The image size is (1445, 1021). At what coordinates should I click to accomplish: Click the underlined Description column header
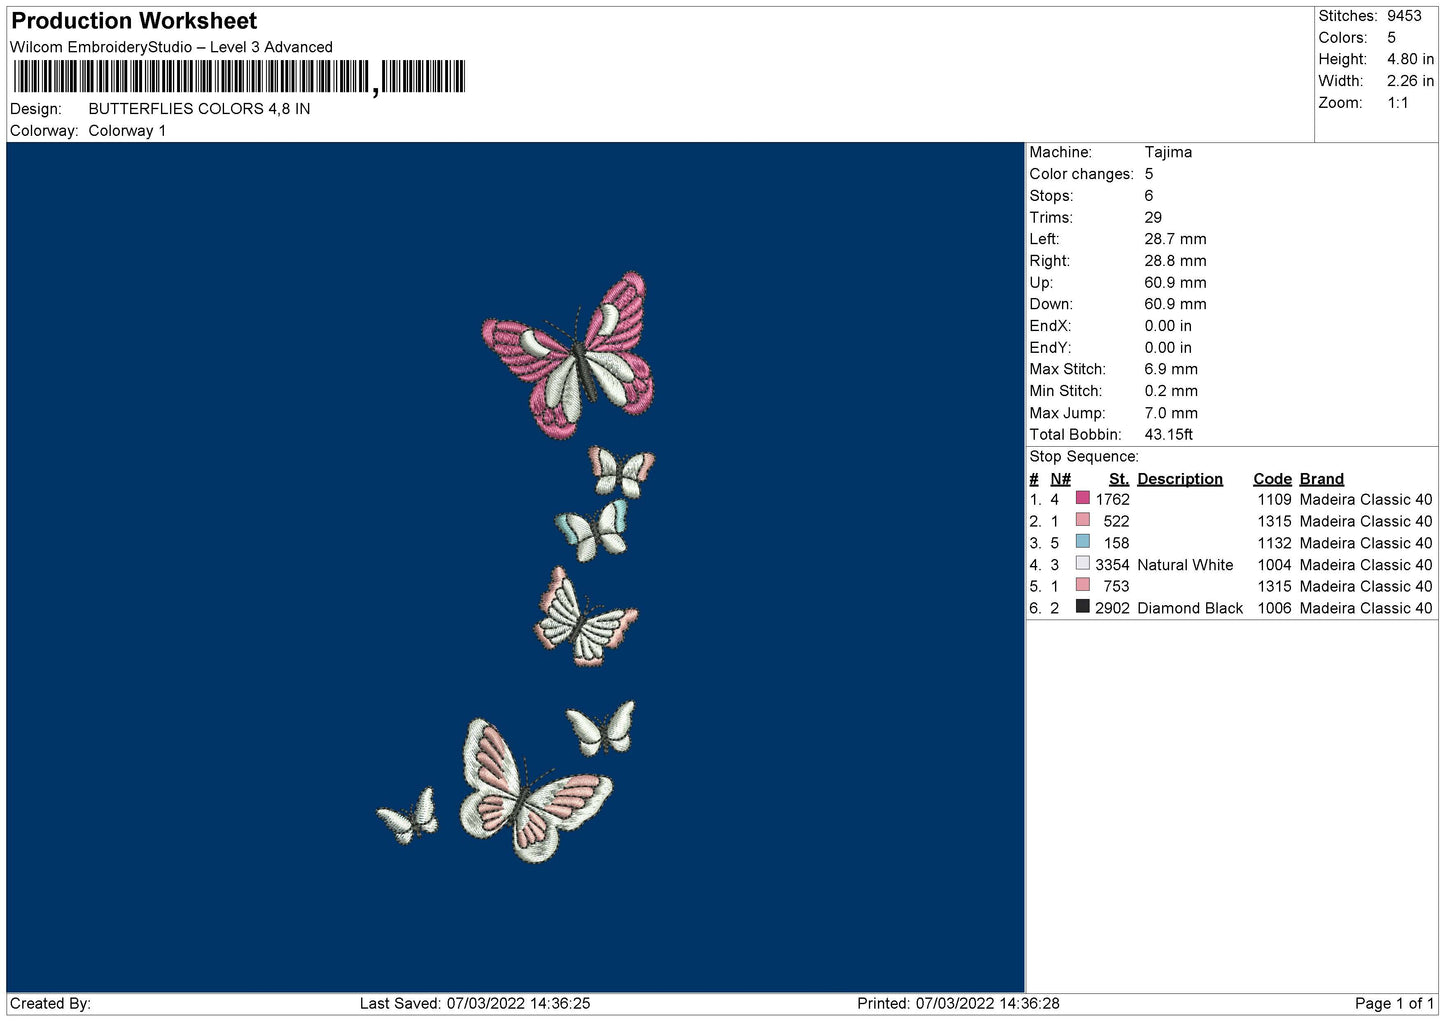pyautogui.click(x=1179, y=479)
